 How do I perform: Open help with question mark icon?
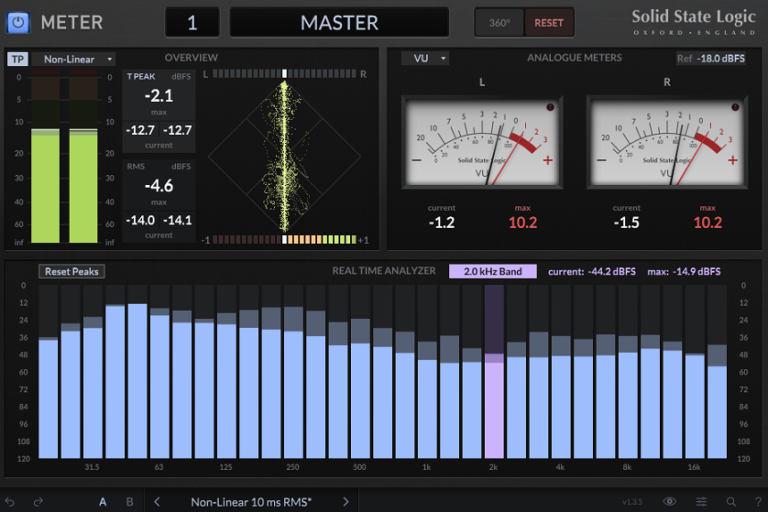[758, 501]
